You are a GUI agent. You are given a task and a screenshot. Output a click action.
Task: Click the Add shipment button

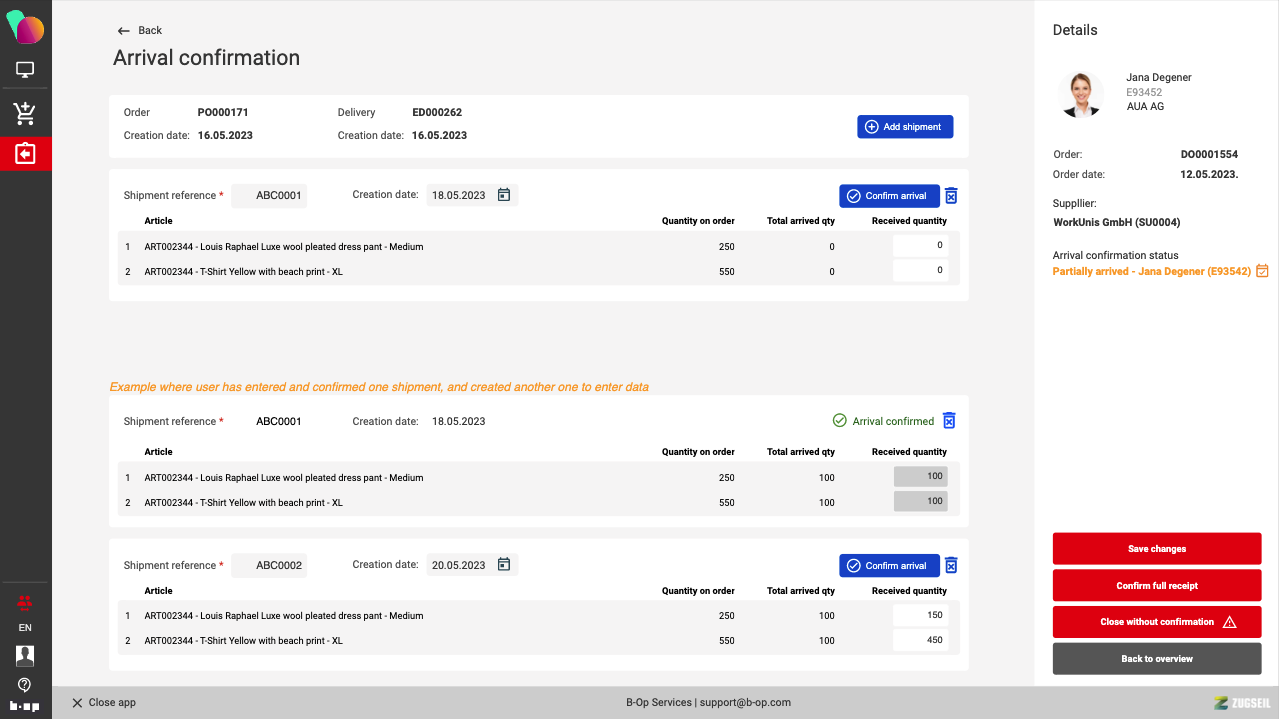coord(904,127)
